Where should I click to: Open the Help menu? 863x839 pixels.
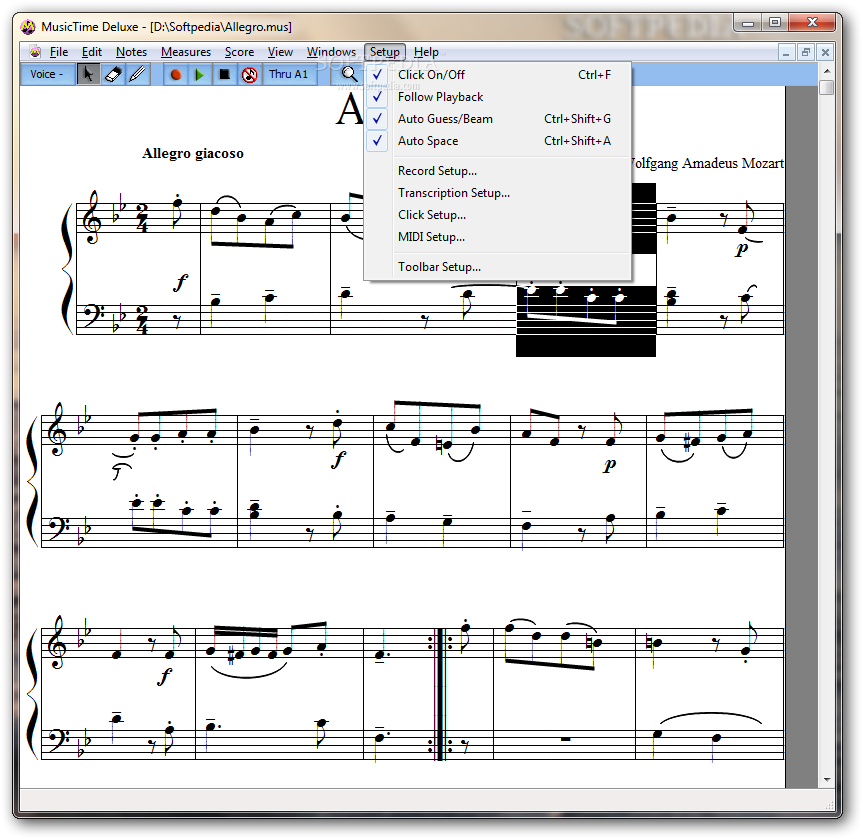[426, 52]
